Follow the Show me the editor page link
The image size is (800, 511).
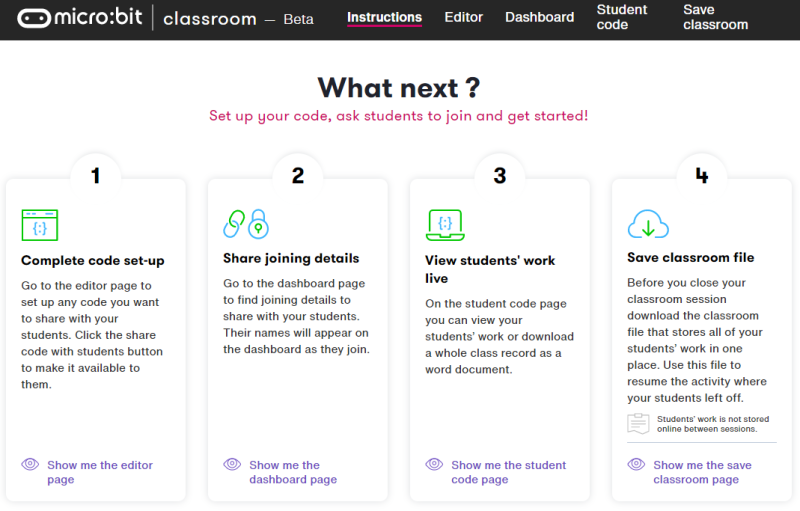click(x=100, y=472)
